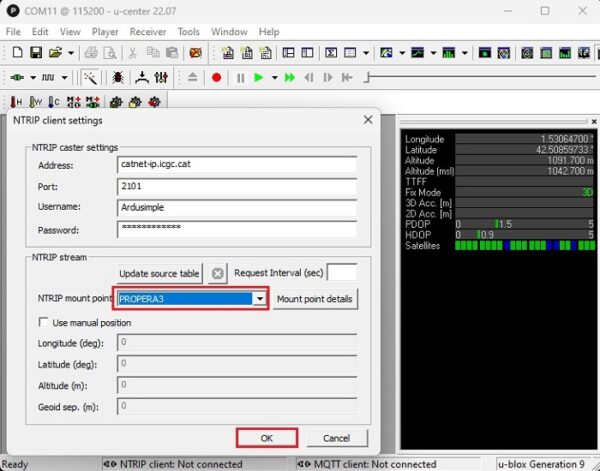Open the Tools menu
The height and width of the screenshot is (471, 600).
tap(188, 31)
